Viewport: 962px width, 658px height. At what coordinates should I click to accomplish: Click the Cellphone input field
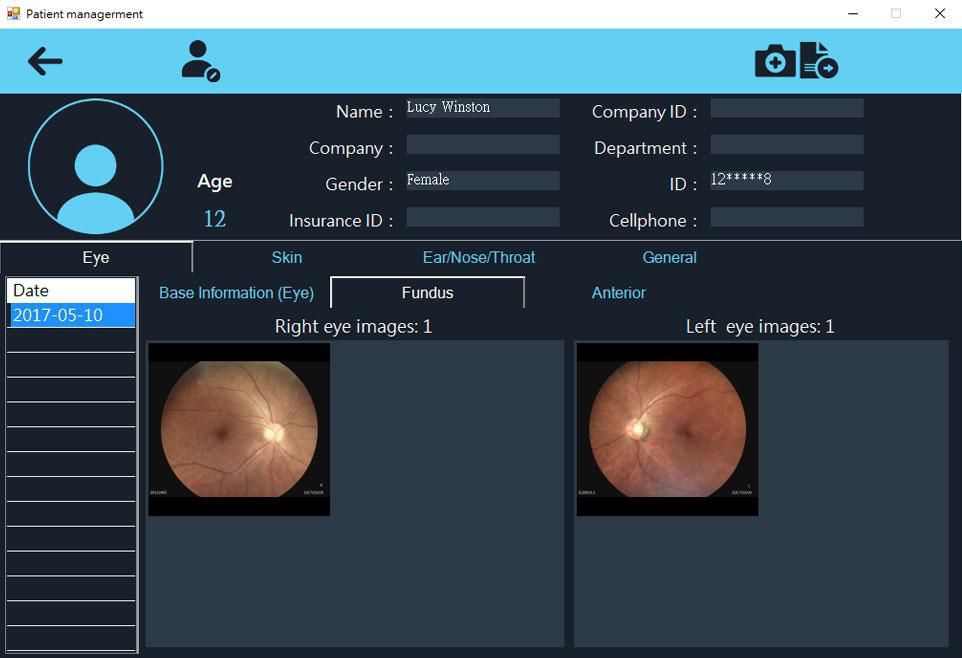coord(786,217)
